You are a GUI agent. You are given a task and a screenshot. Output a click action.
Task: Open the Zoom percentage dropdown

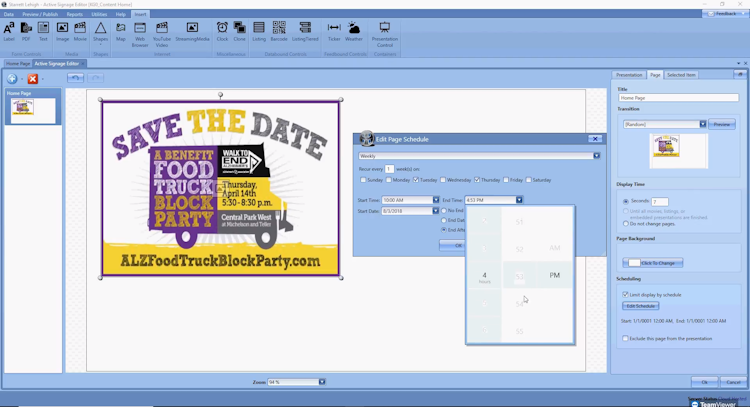(x=322, y=382)
